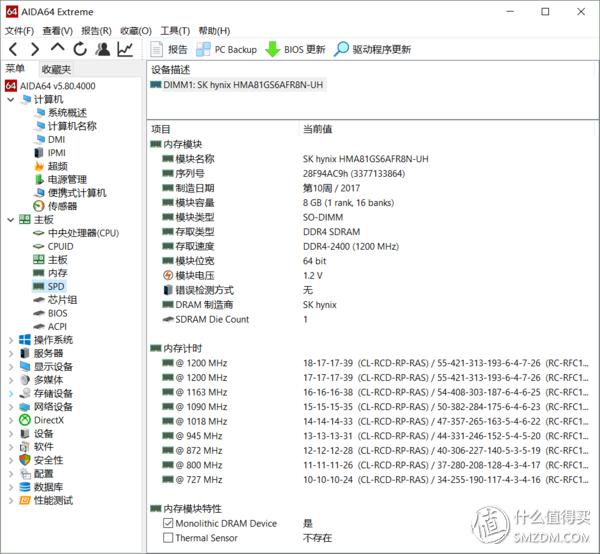Select the 模块电压 row
Screen dimensions: 600x554
pos(371,275)
